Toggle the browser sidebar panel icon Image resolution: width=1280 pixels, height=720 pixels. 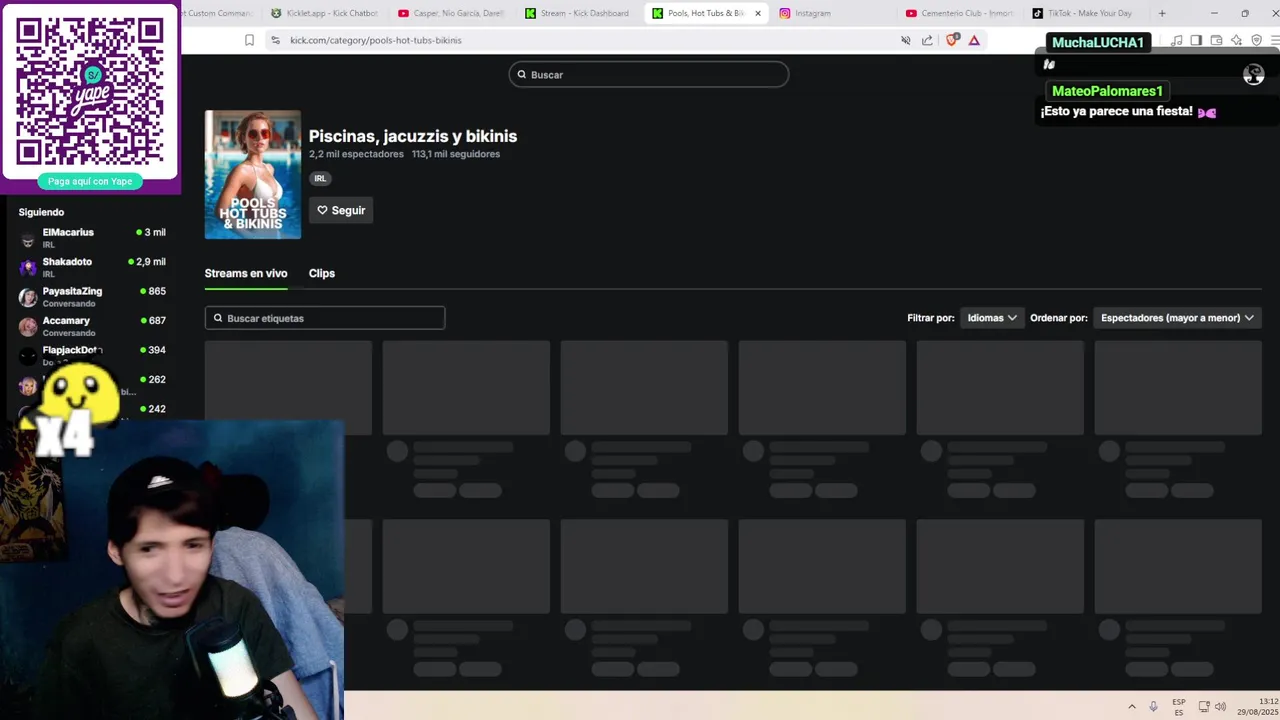pyautogui.click(x=1196, y=40)
